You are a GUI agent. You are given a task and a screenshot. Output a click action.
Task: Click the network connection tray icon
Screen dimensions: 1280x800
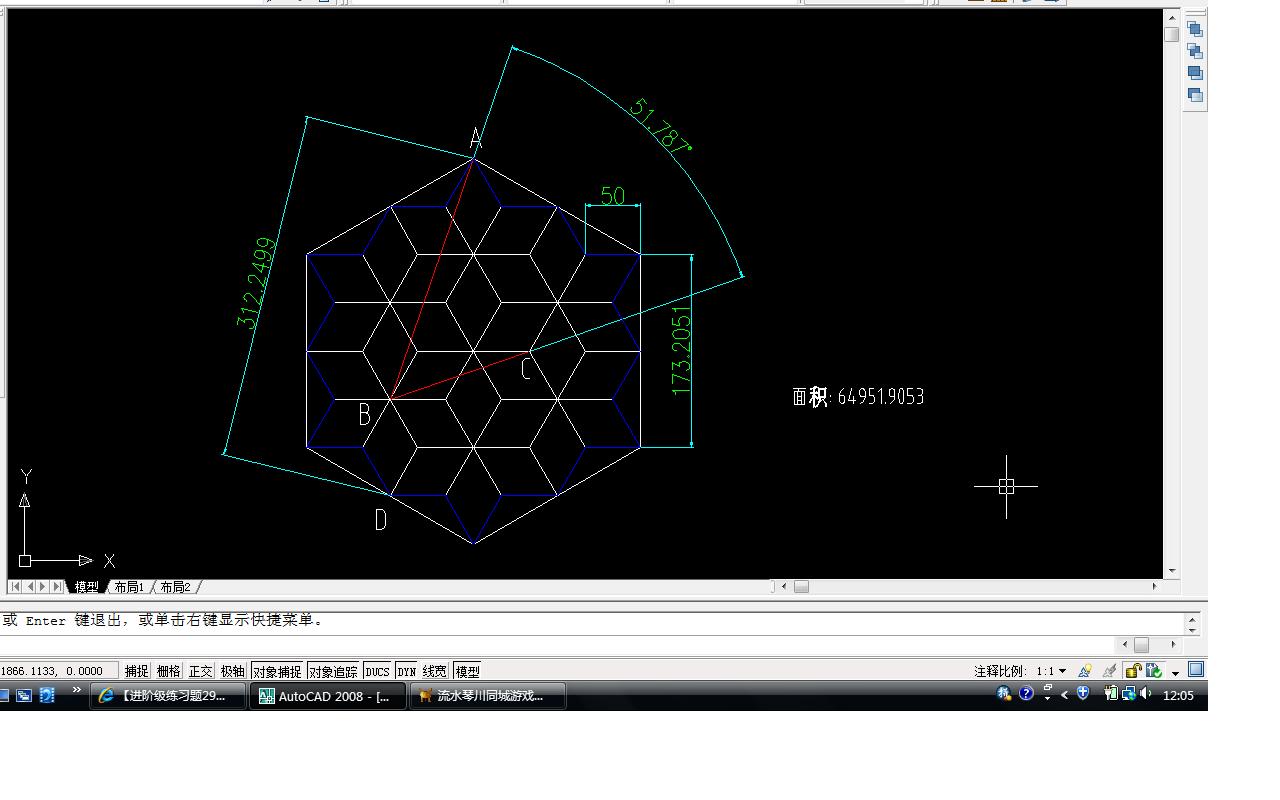[1129, 694]
